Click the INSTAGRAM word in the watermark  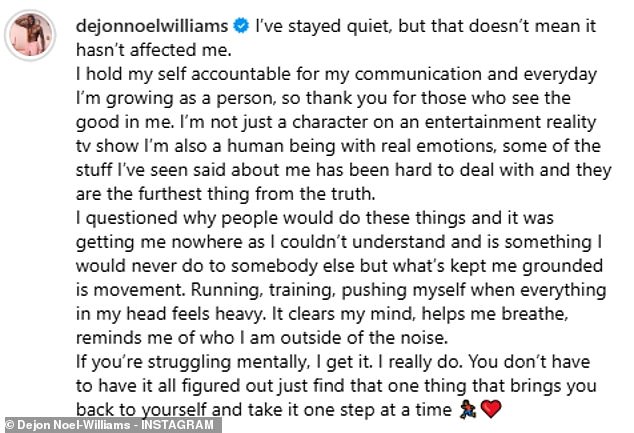coord(178,425)
